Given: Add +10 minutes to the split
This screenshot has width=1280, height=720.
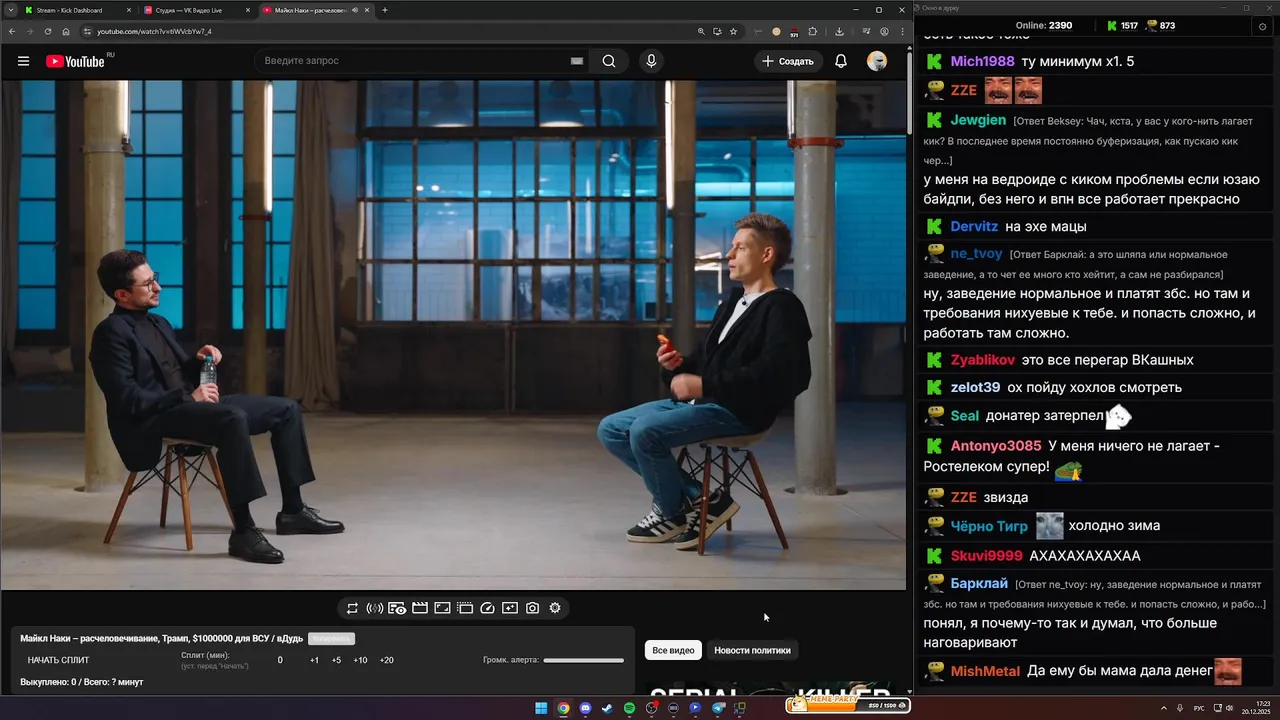Looking at the screenshot, I should coord(360,660).
